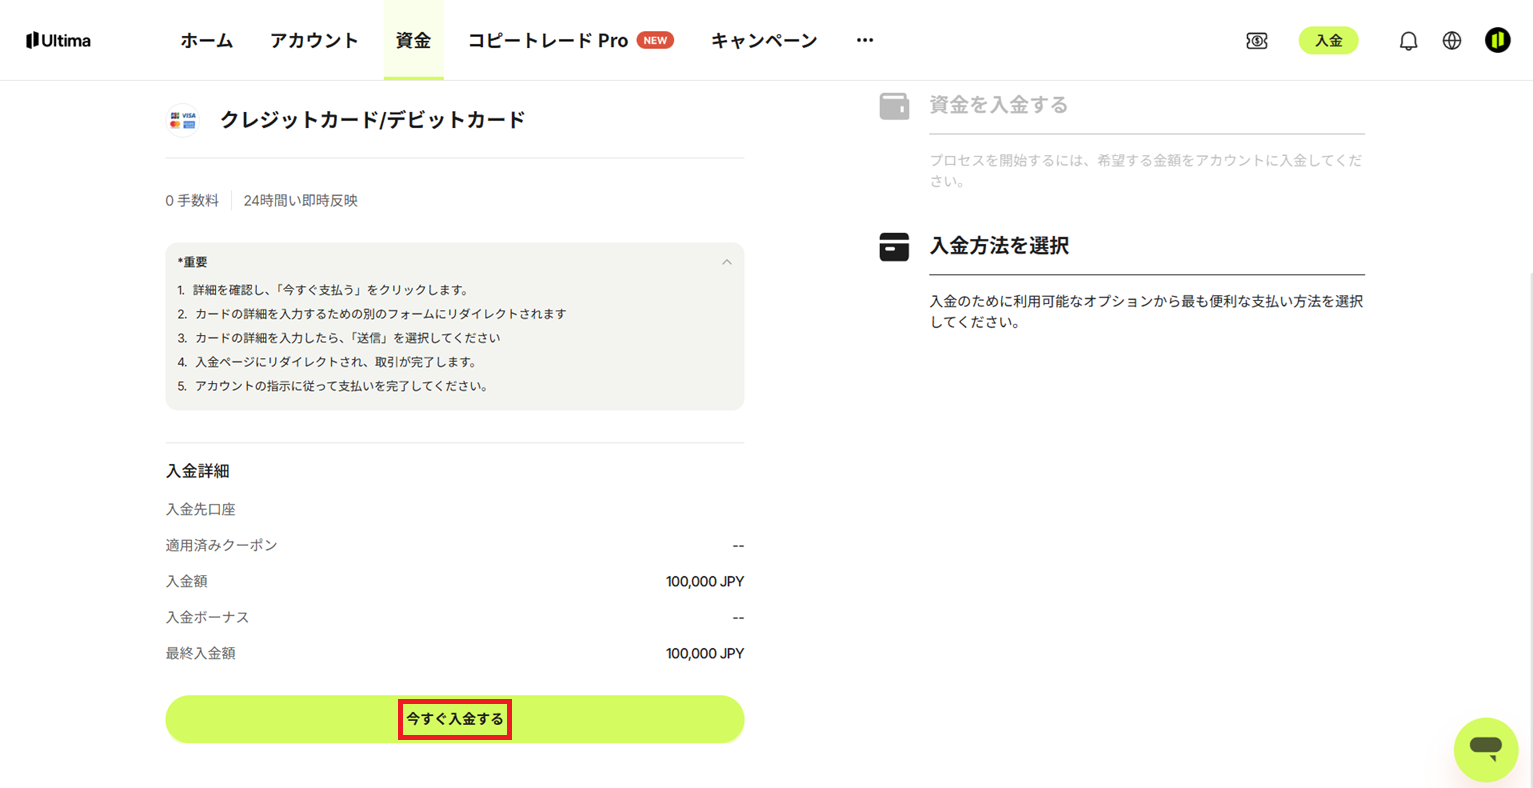Click the card icon next to 入金方法を選択
The image size is (1533, 788).
pos(894,246)
